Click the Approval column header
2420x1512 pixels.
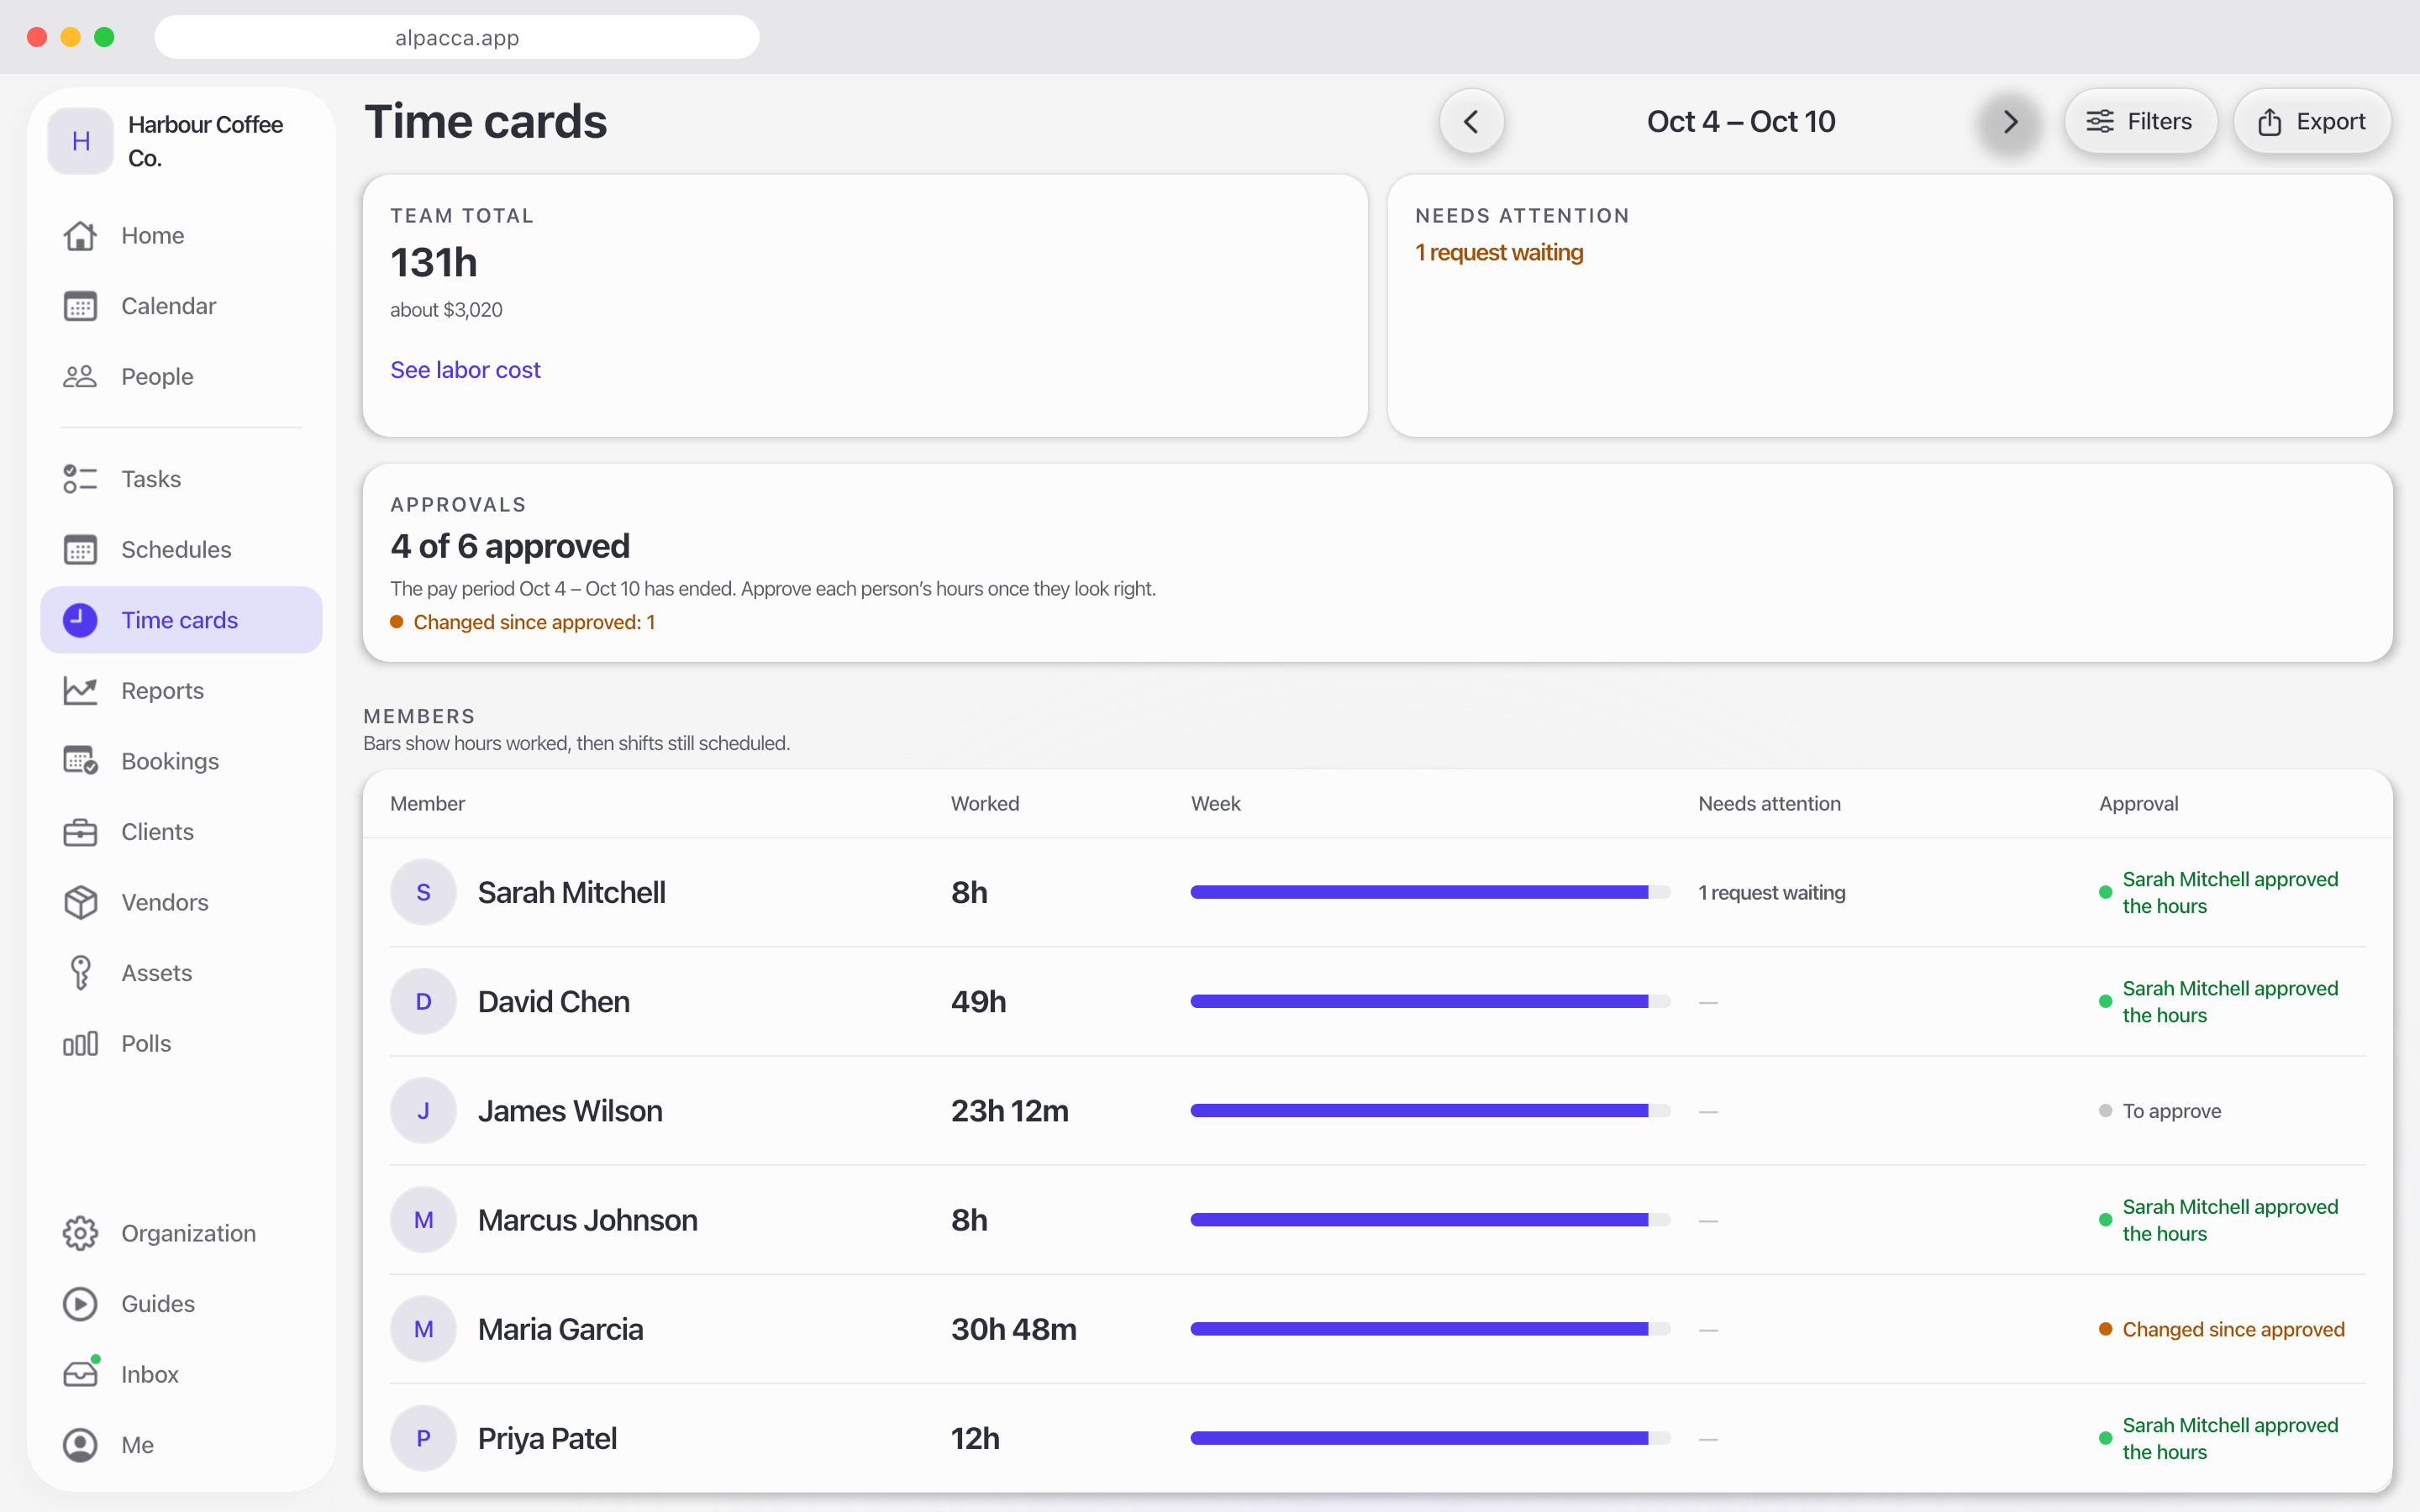(x=2138, y=804)
